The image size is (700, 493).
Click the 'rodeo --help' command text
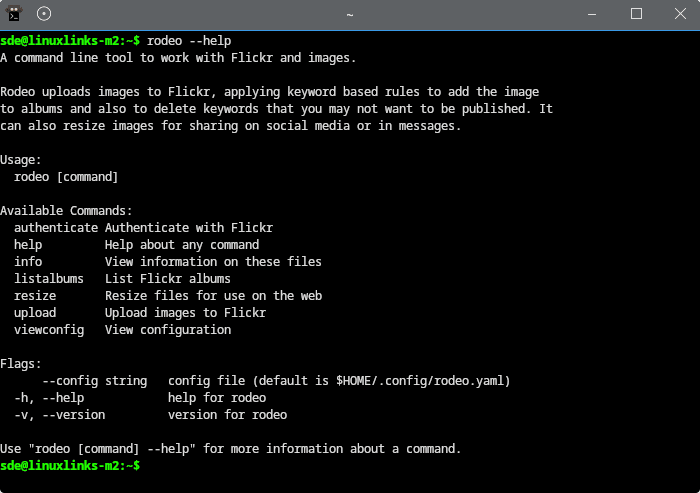189,41
